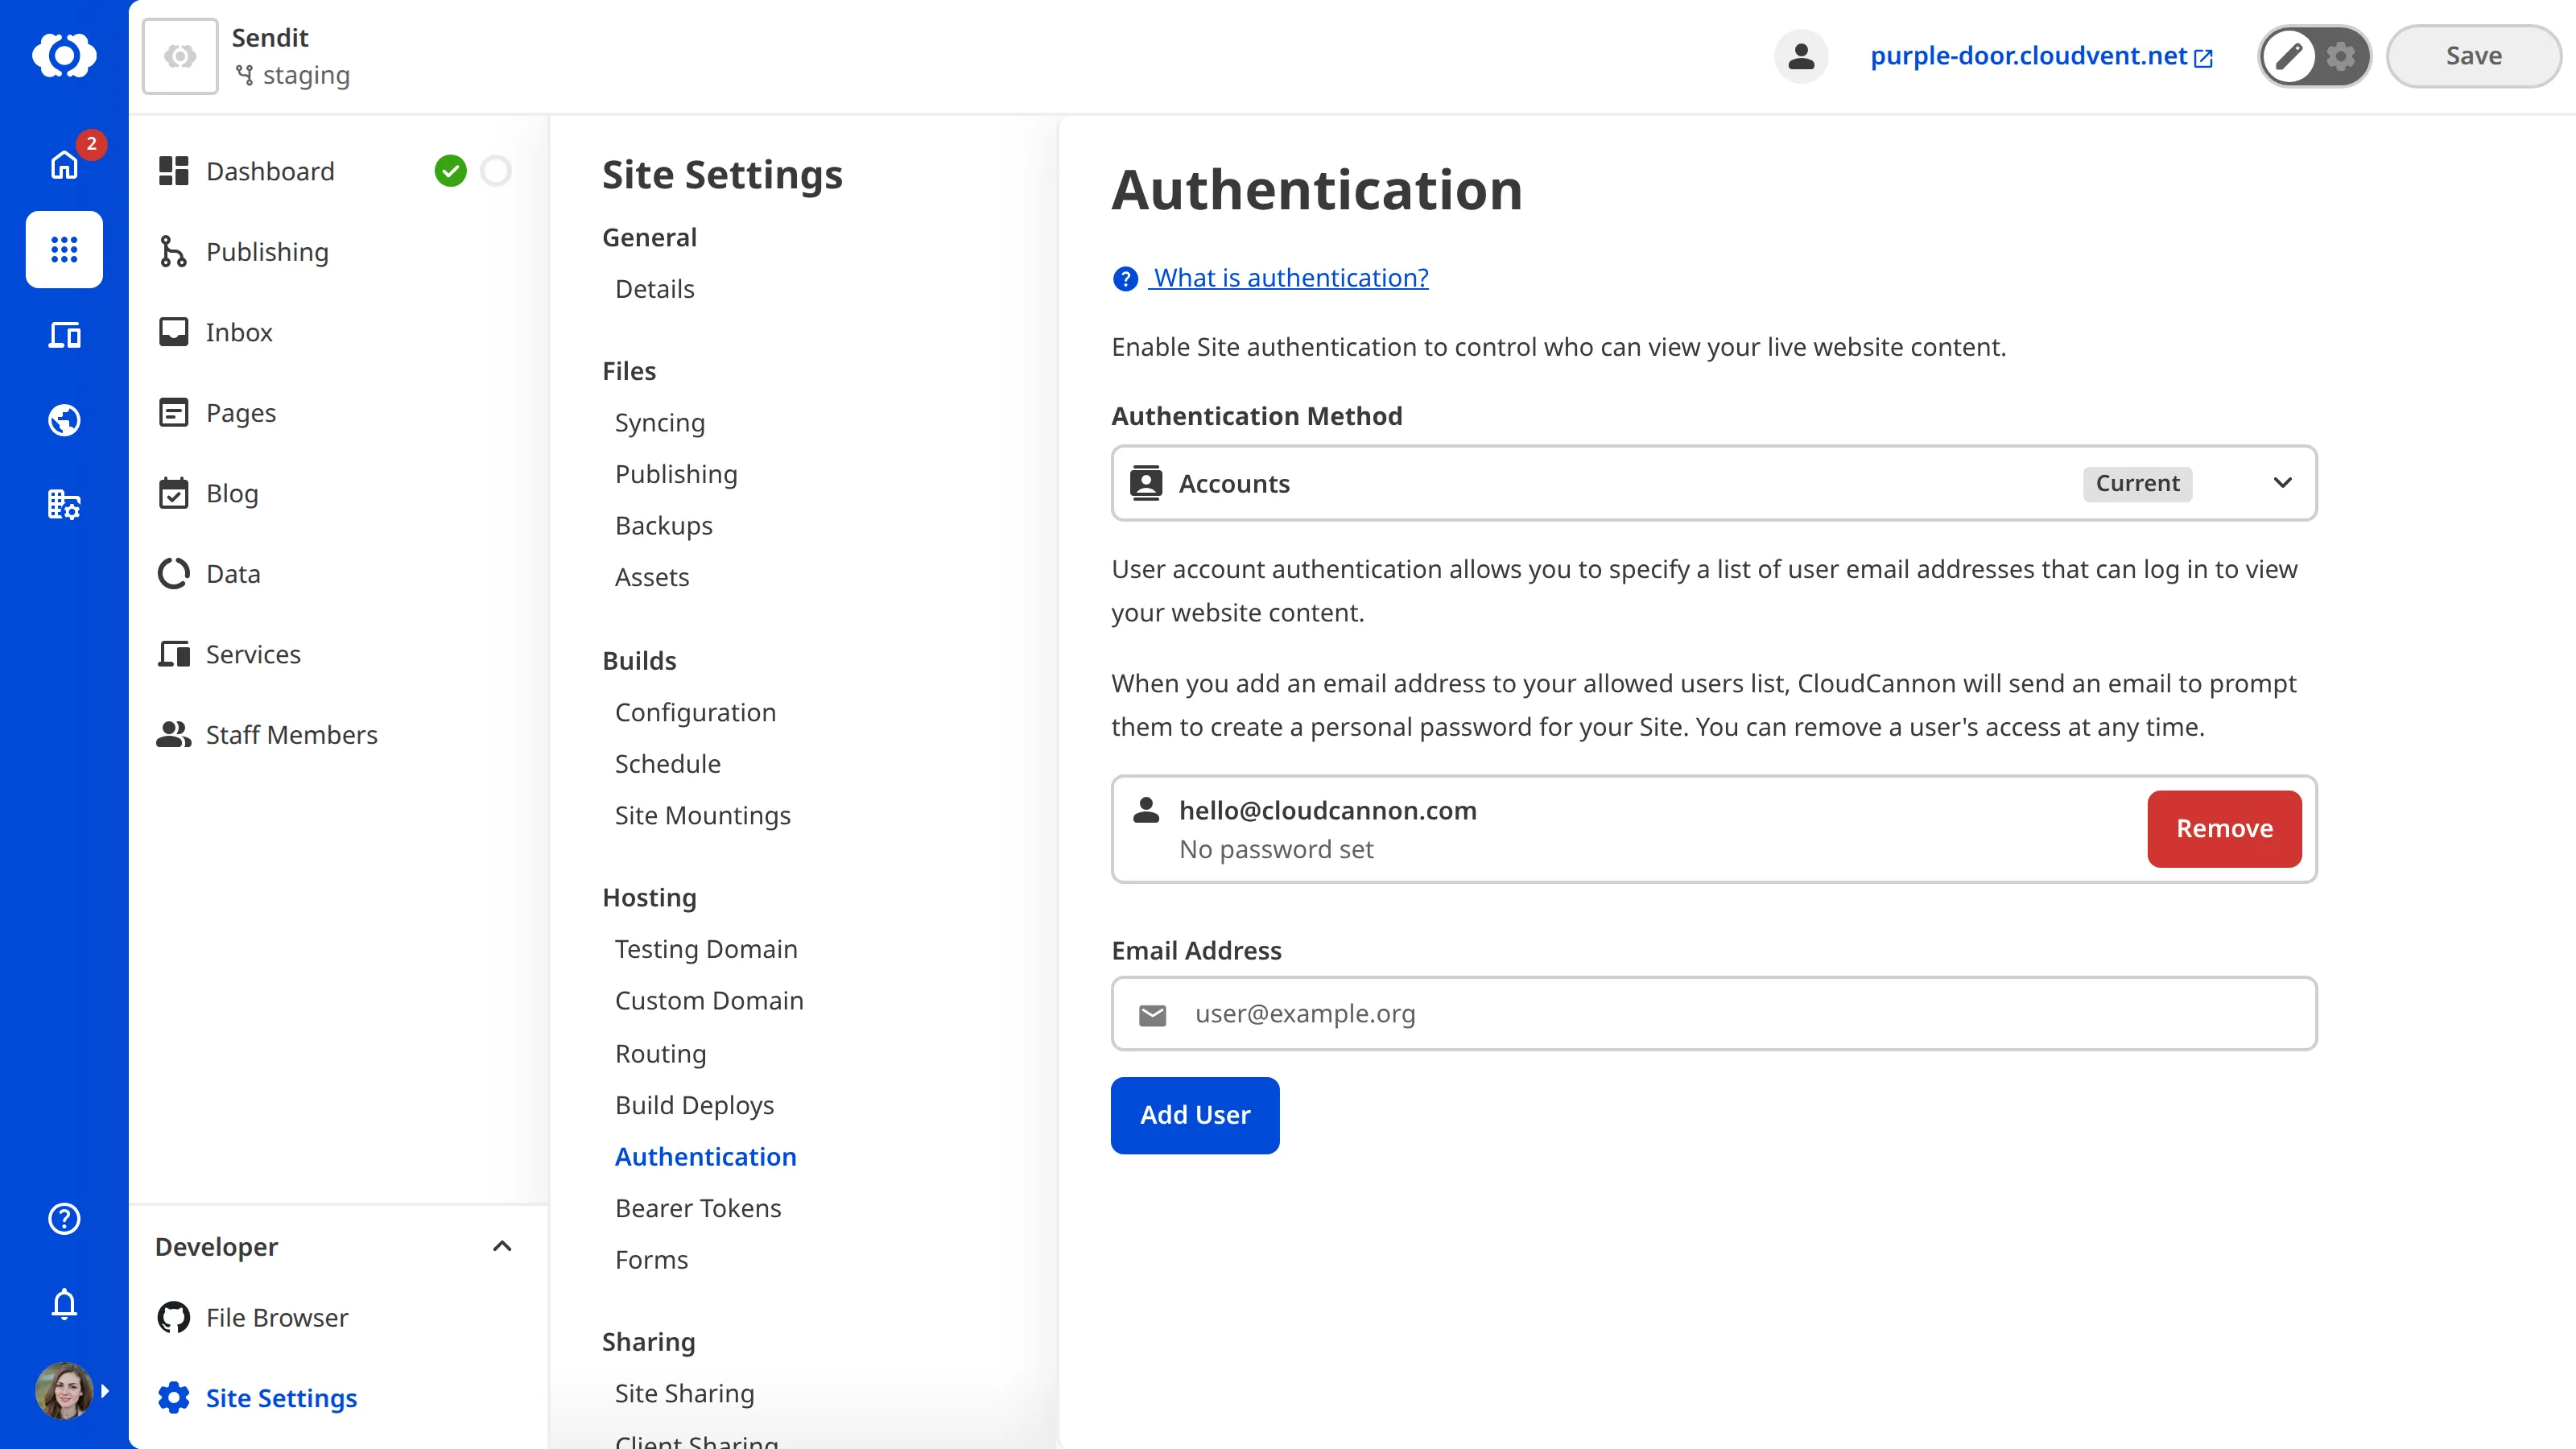Click the green check status icon
This screenshot has height=1449, width=2576.
[450, 171]
